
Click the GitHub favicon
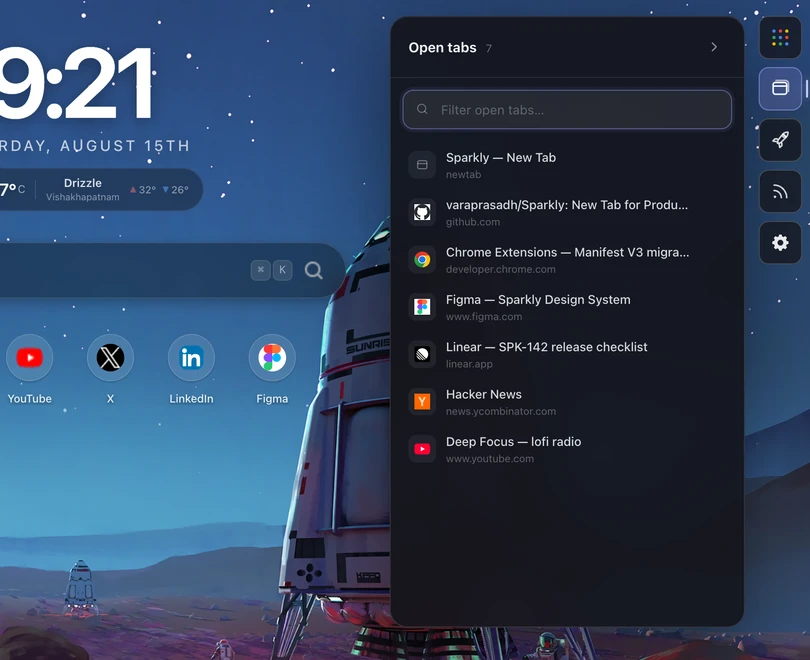coord(422,212)
